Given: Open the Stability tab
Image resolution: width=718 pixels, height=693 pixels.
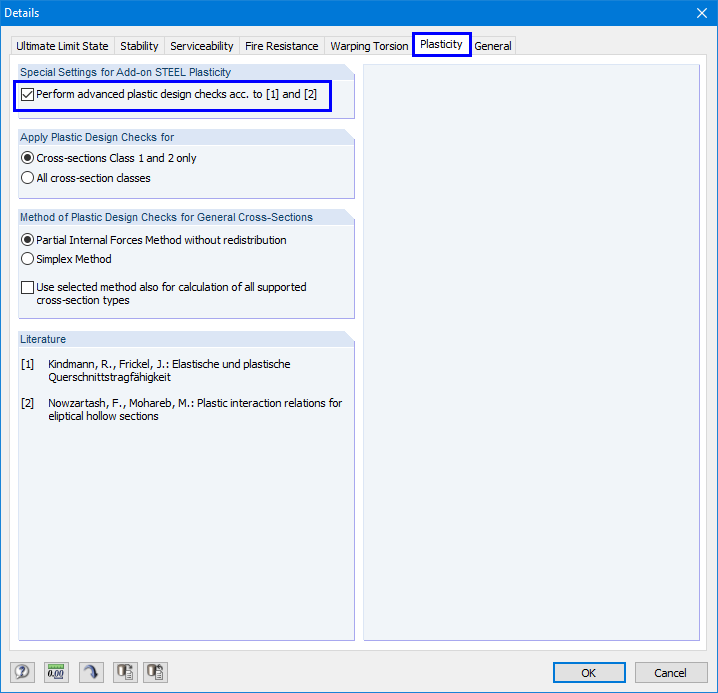Looking at the screenshot, I should [139, 46].
